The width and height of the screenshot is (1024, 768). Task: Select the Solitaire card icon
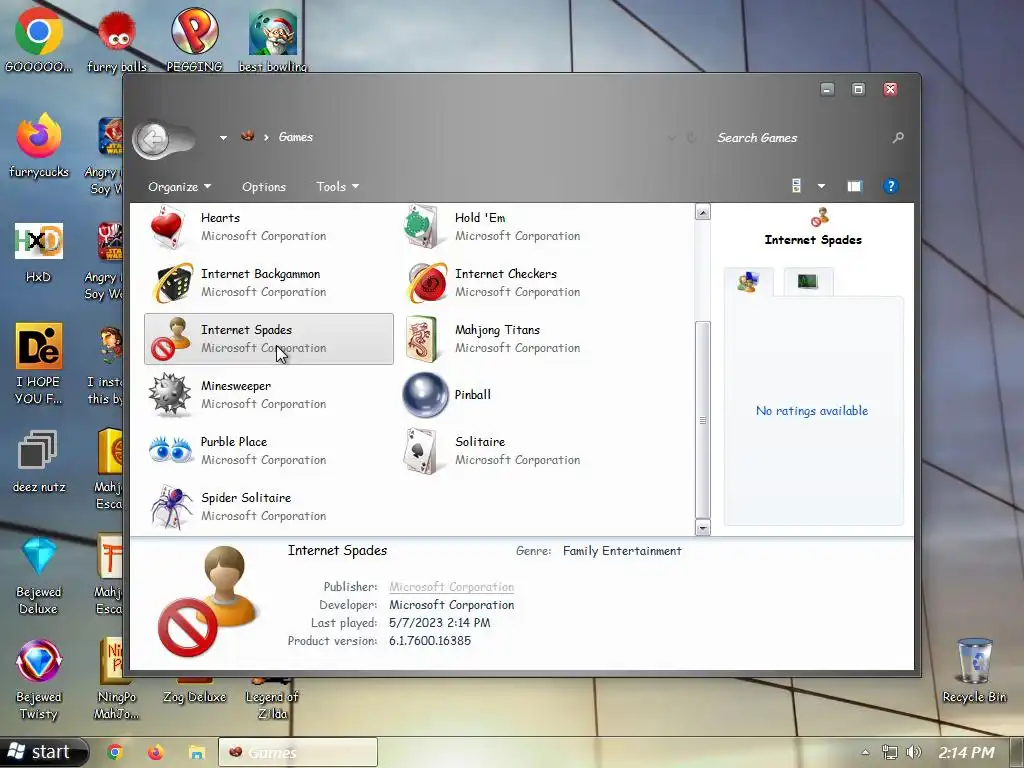(421, 451)
